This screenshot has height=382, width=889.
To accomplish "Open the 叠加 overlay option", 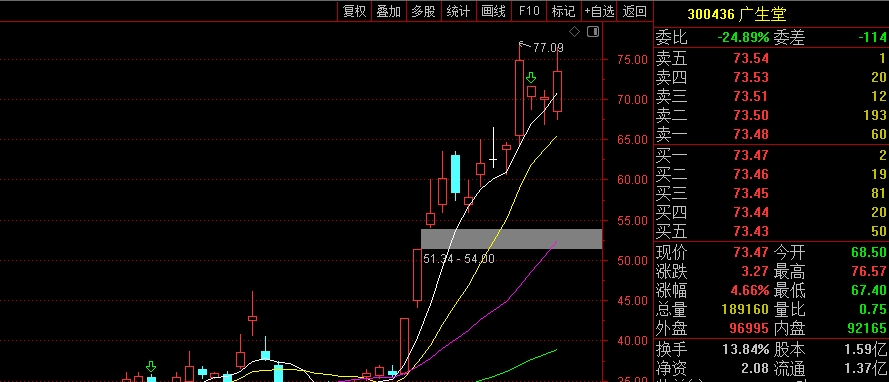I will (389, 11).
